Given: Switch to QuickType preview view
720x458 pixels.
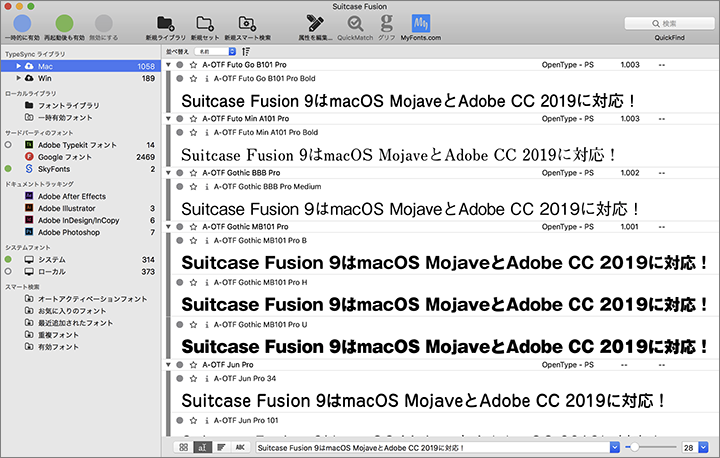Looking at the screenshot, I should coord(202,447).
